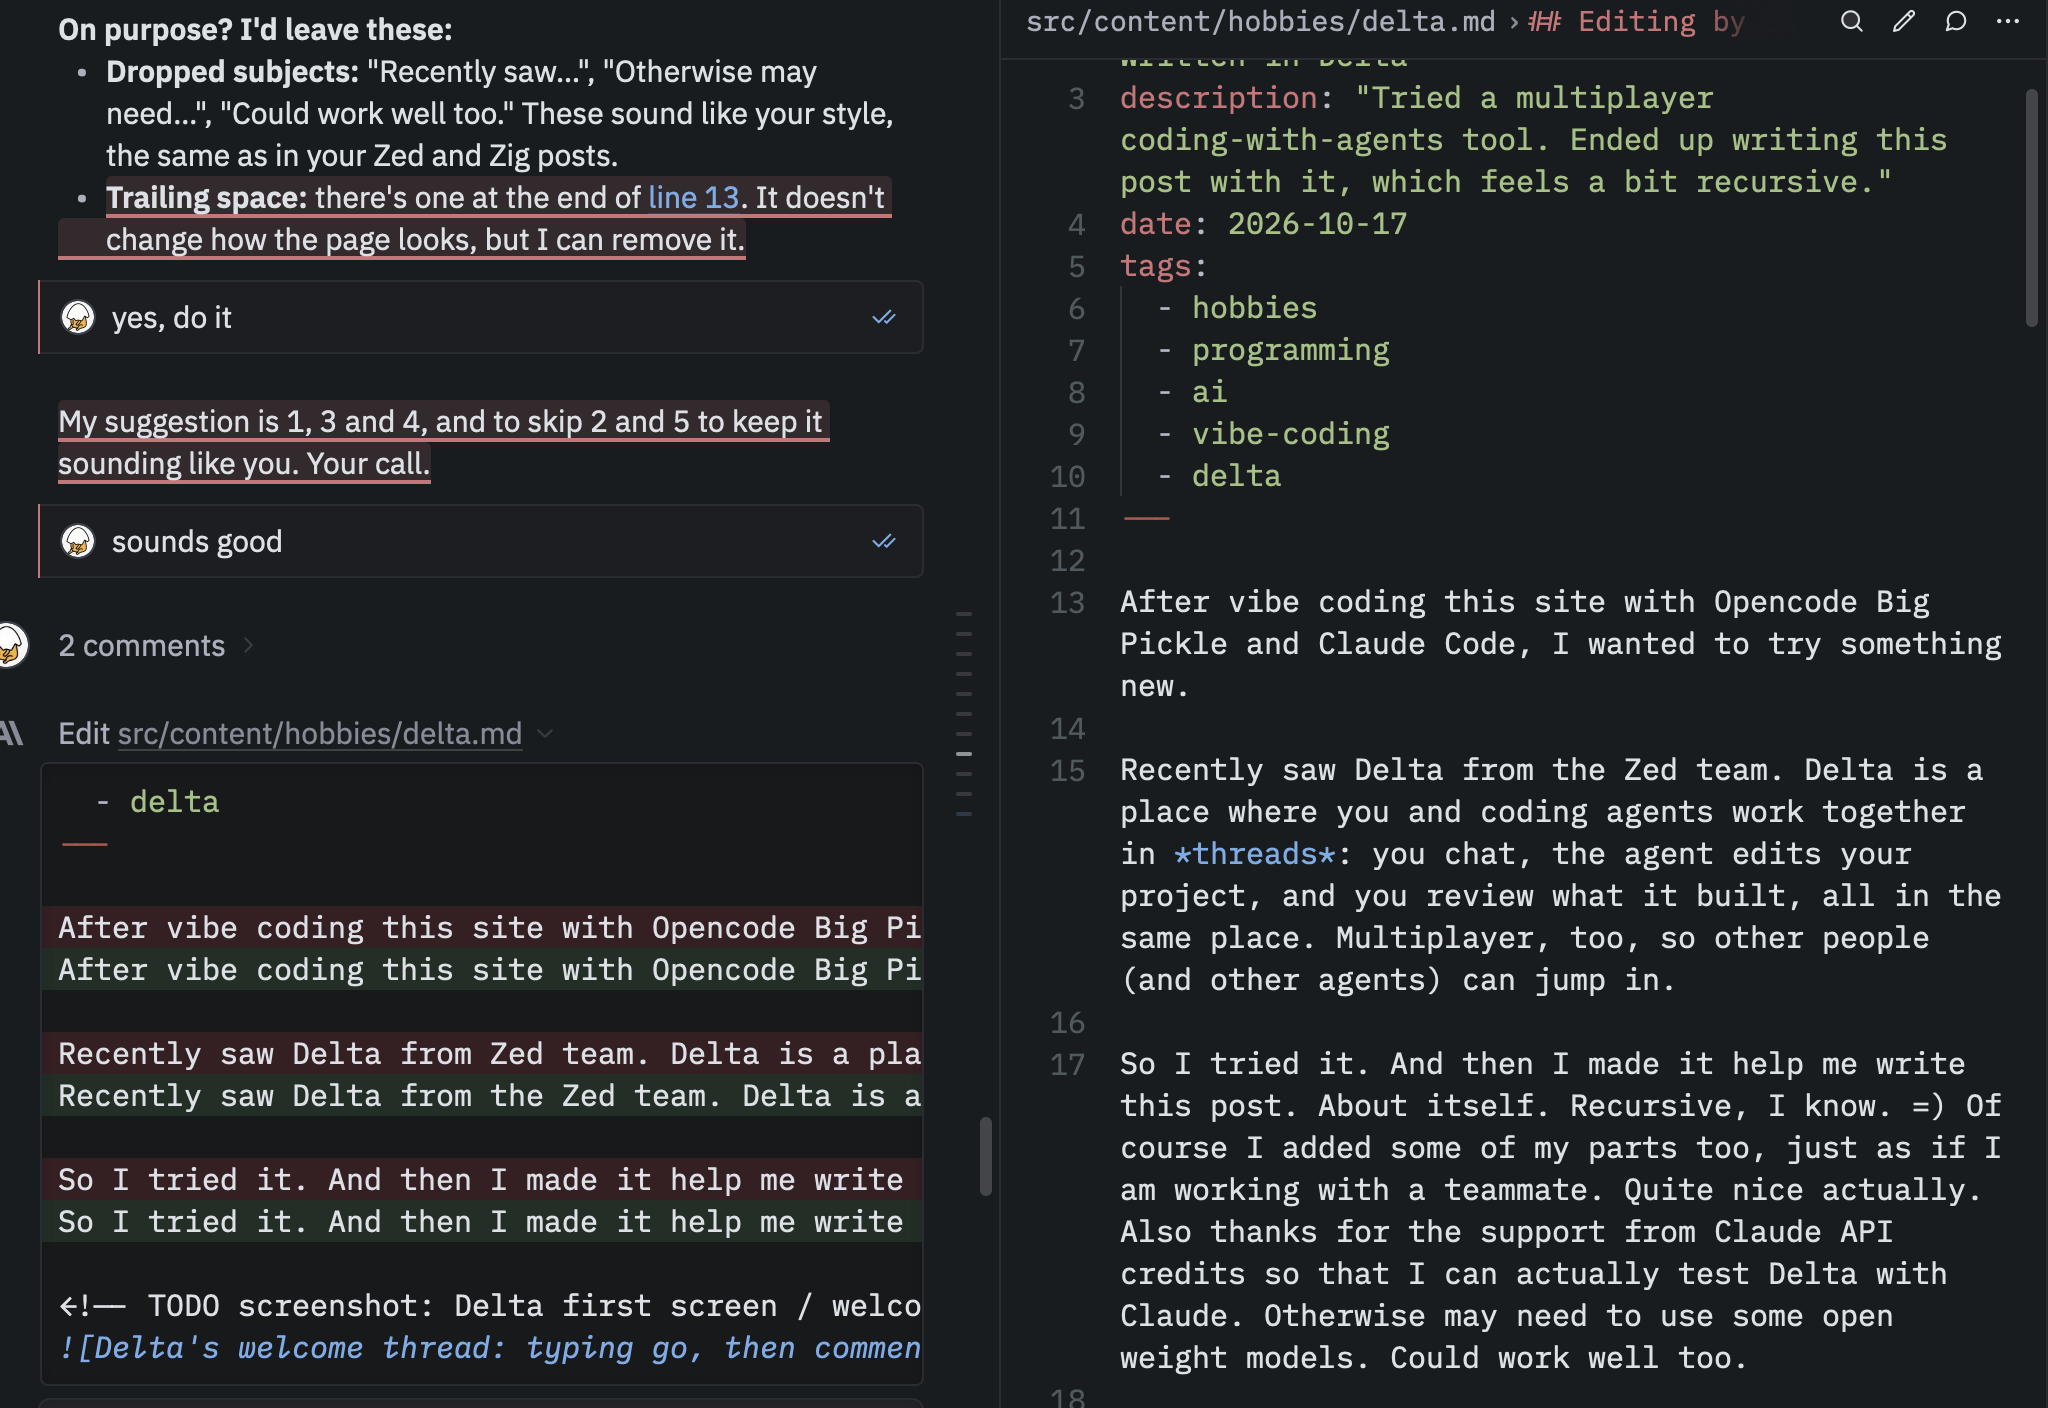Image resolution: width=2048 pixels, height=1408 pixels.
Task: Click the added "Recently saw Delta from the Zed team" diff line
Action: click(x=482, y=1096)
